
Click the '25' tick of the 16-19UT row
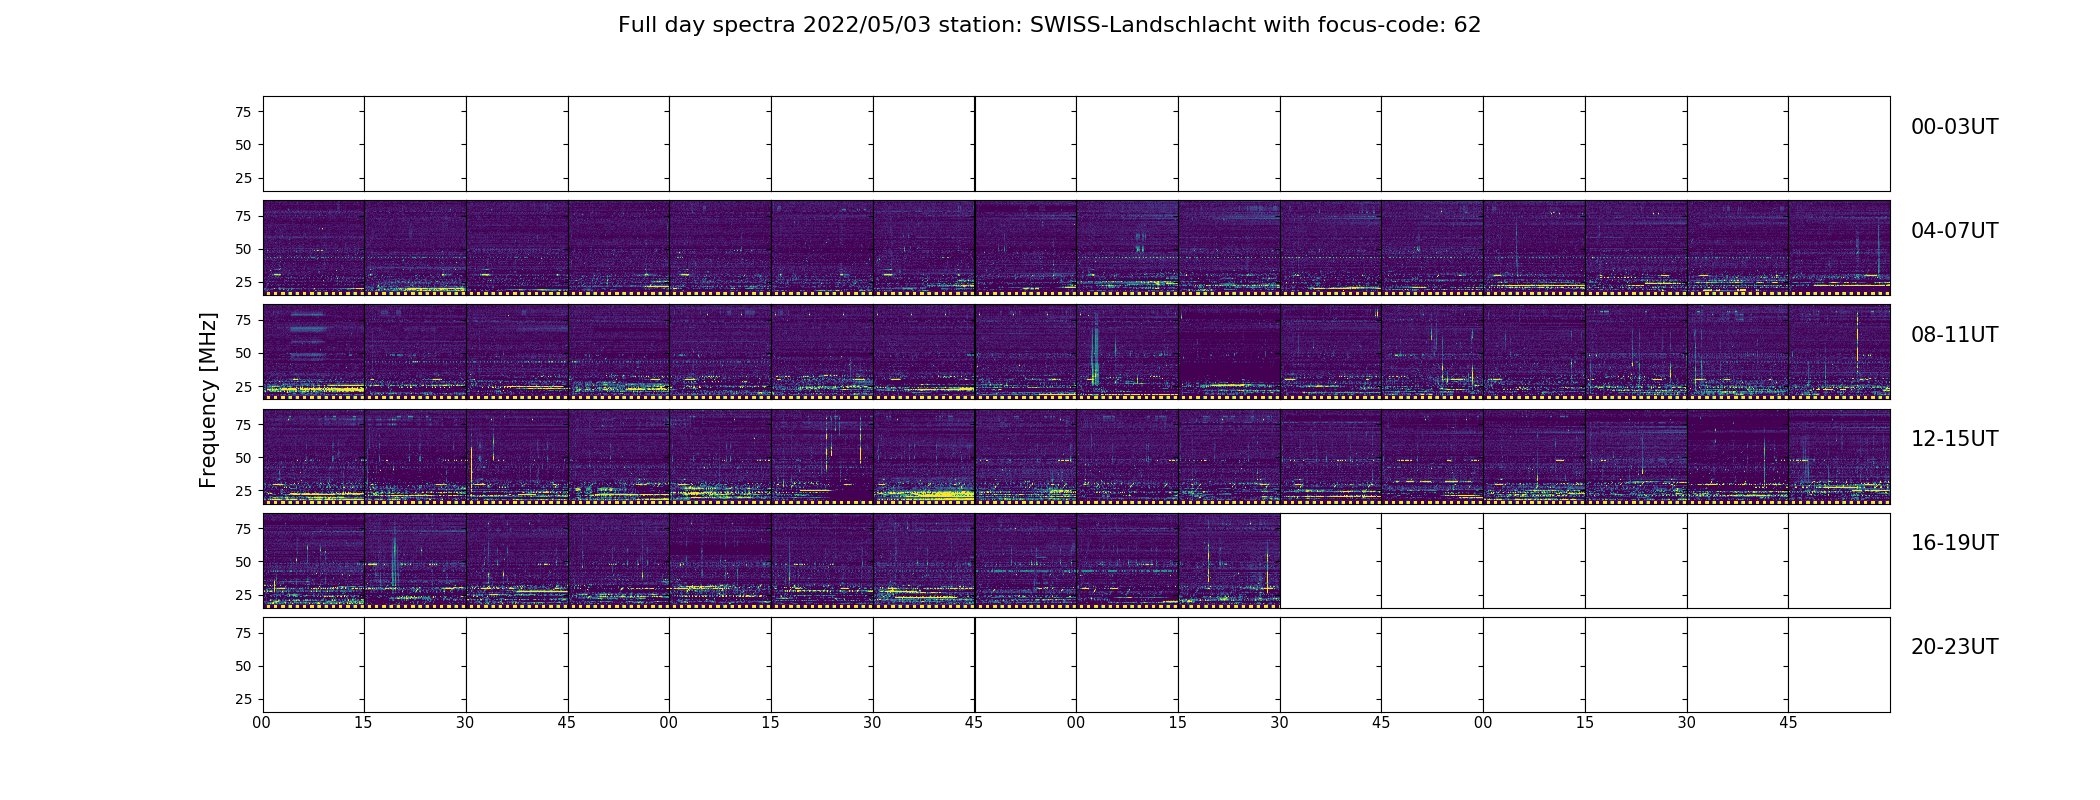click(x=243, y=594)
